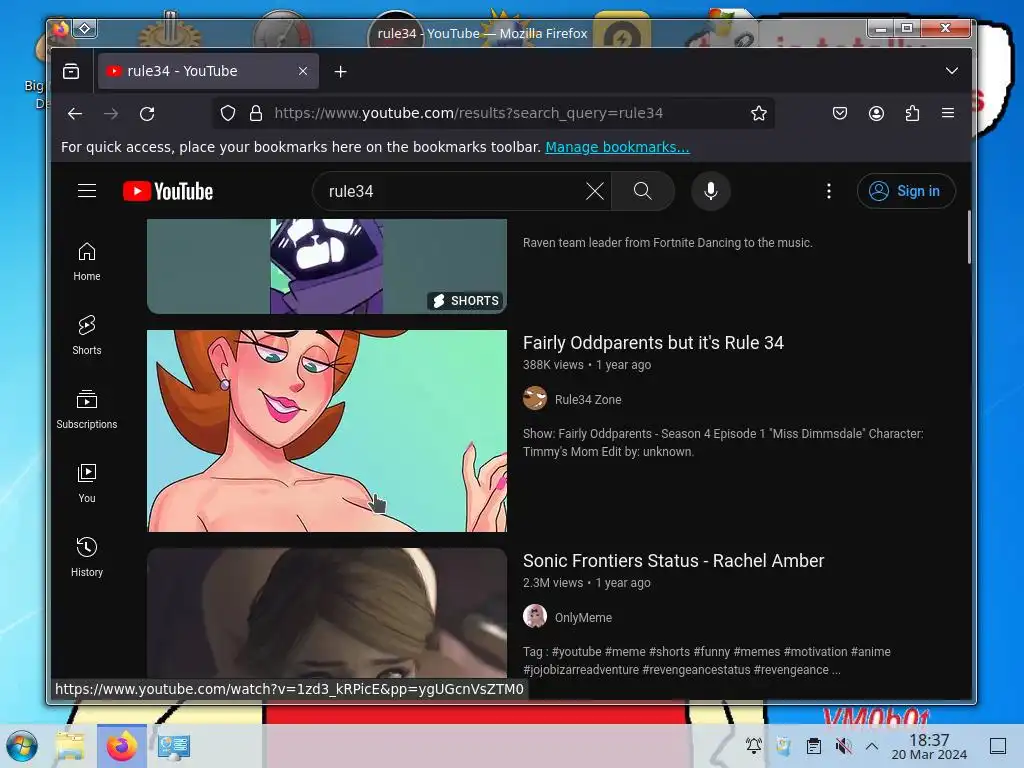This screenshot has height=768, width=1024.
Task: Click the URL address bar
Action: (496, 113)
